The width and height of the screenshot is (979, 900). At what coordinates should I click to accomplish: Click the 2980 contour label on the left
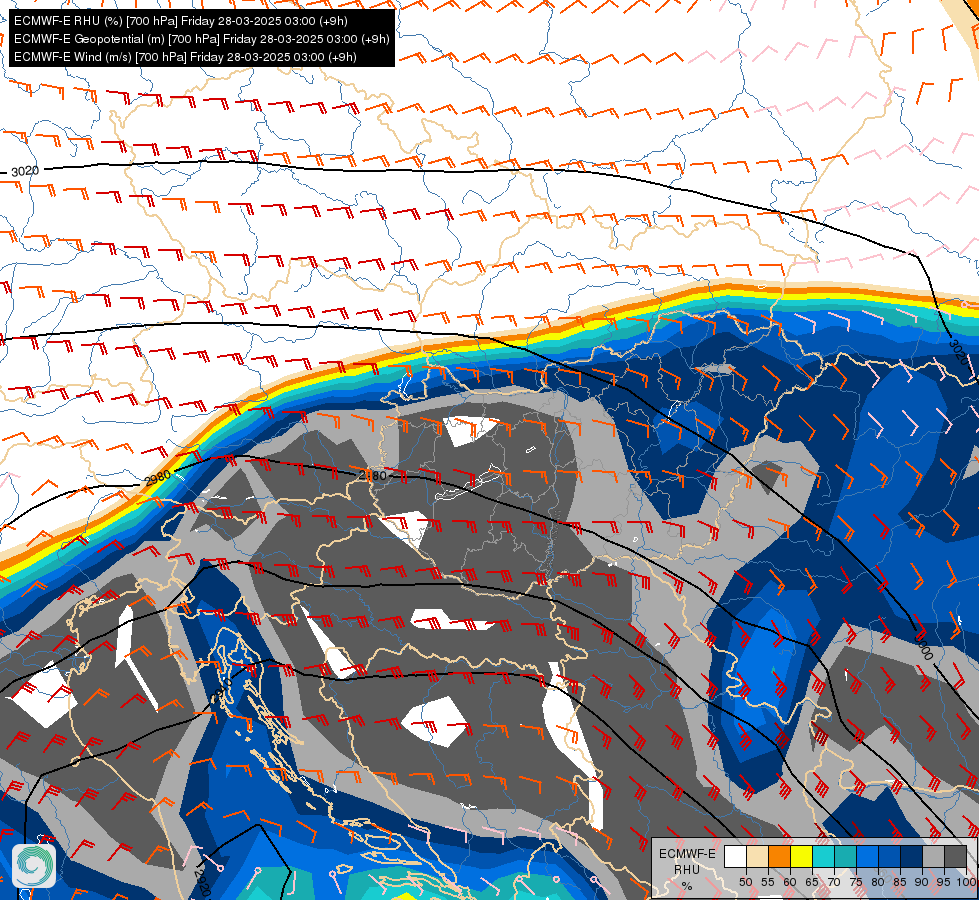pyautogui.click(x=157, y=478)
